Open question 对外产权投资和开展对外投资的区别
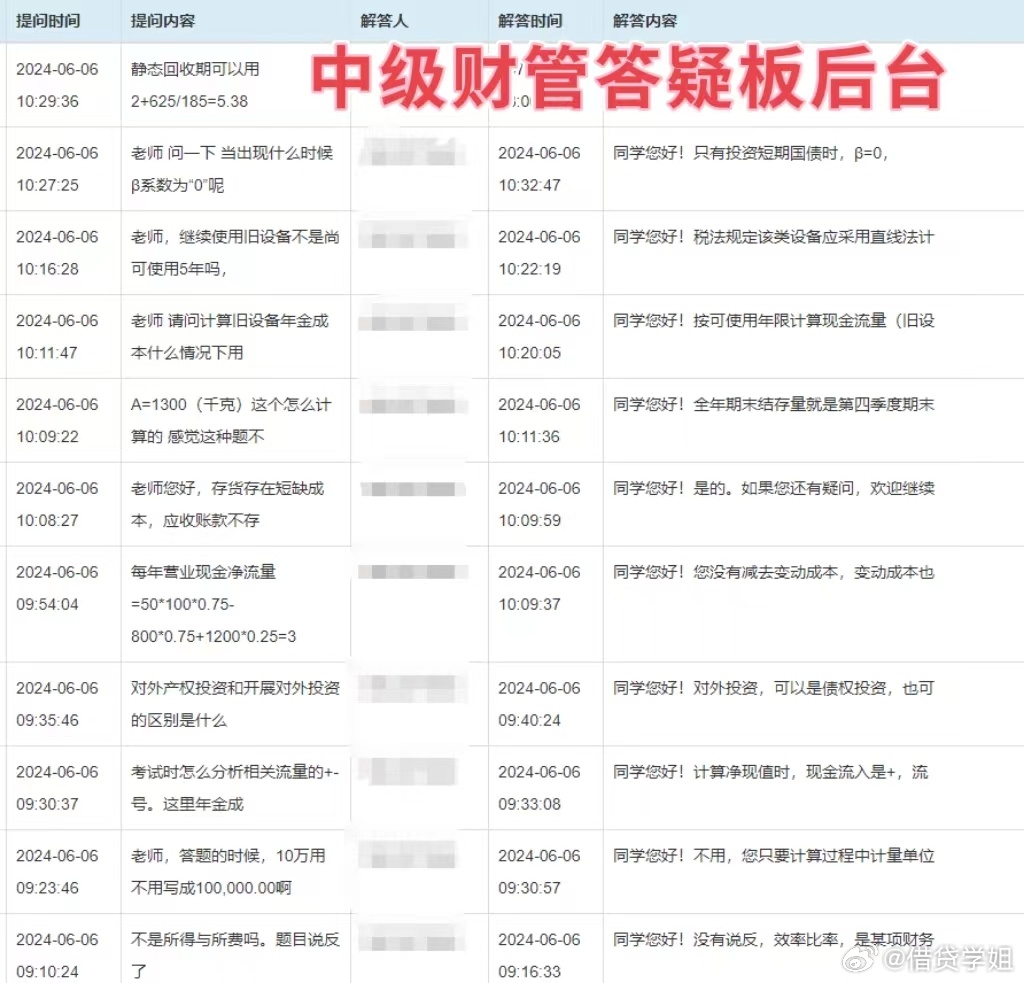 pos(235,703)
